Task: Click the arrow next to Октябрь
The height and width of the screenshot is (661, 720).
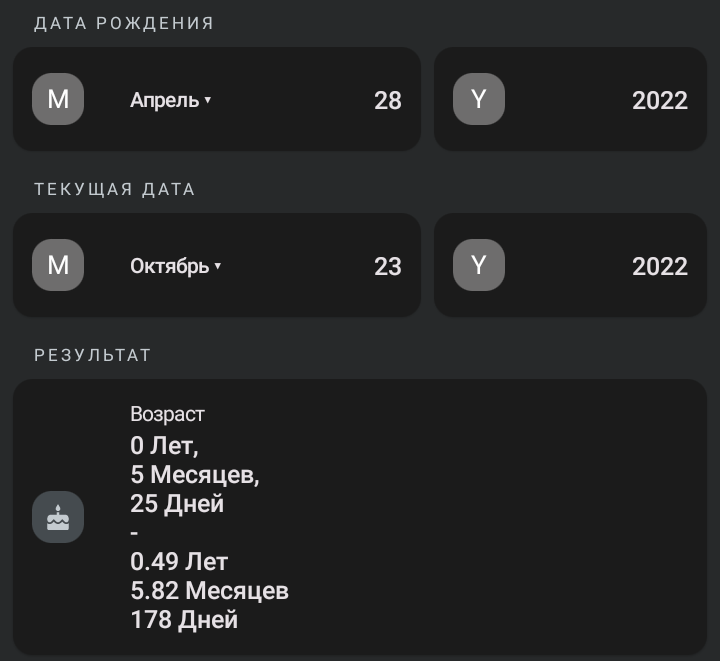Action: (218, 266)
